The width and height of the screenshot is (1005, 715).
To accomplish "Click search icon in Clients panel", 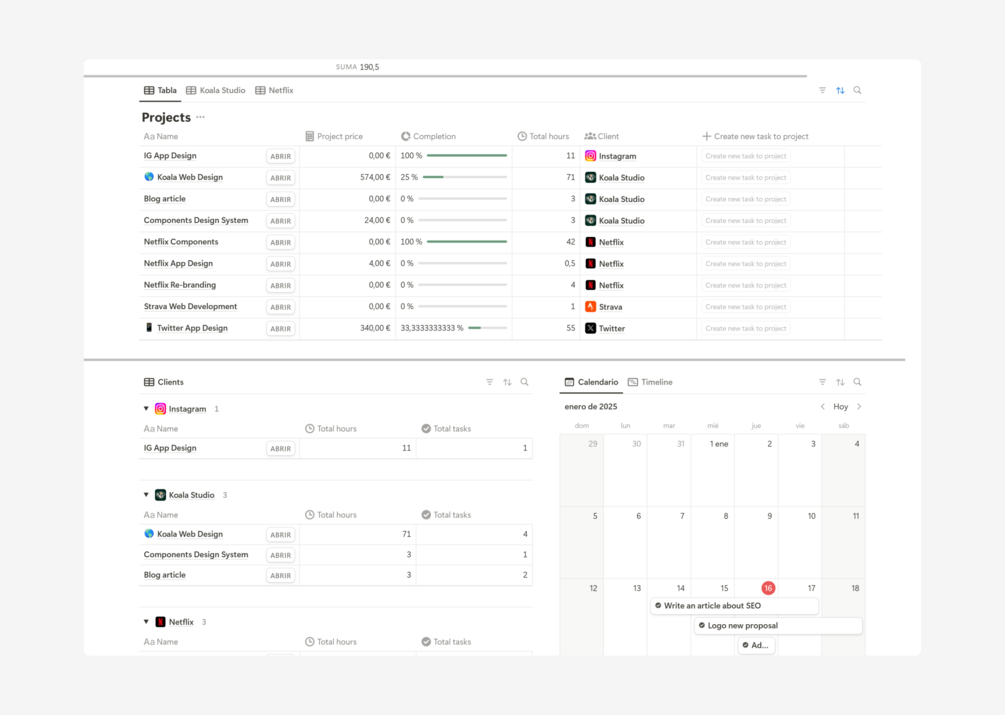I will click(524, 382).
